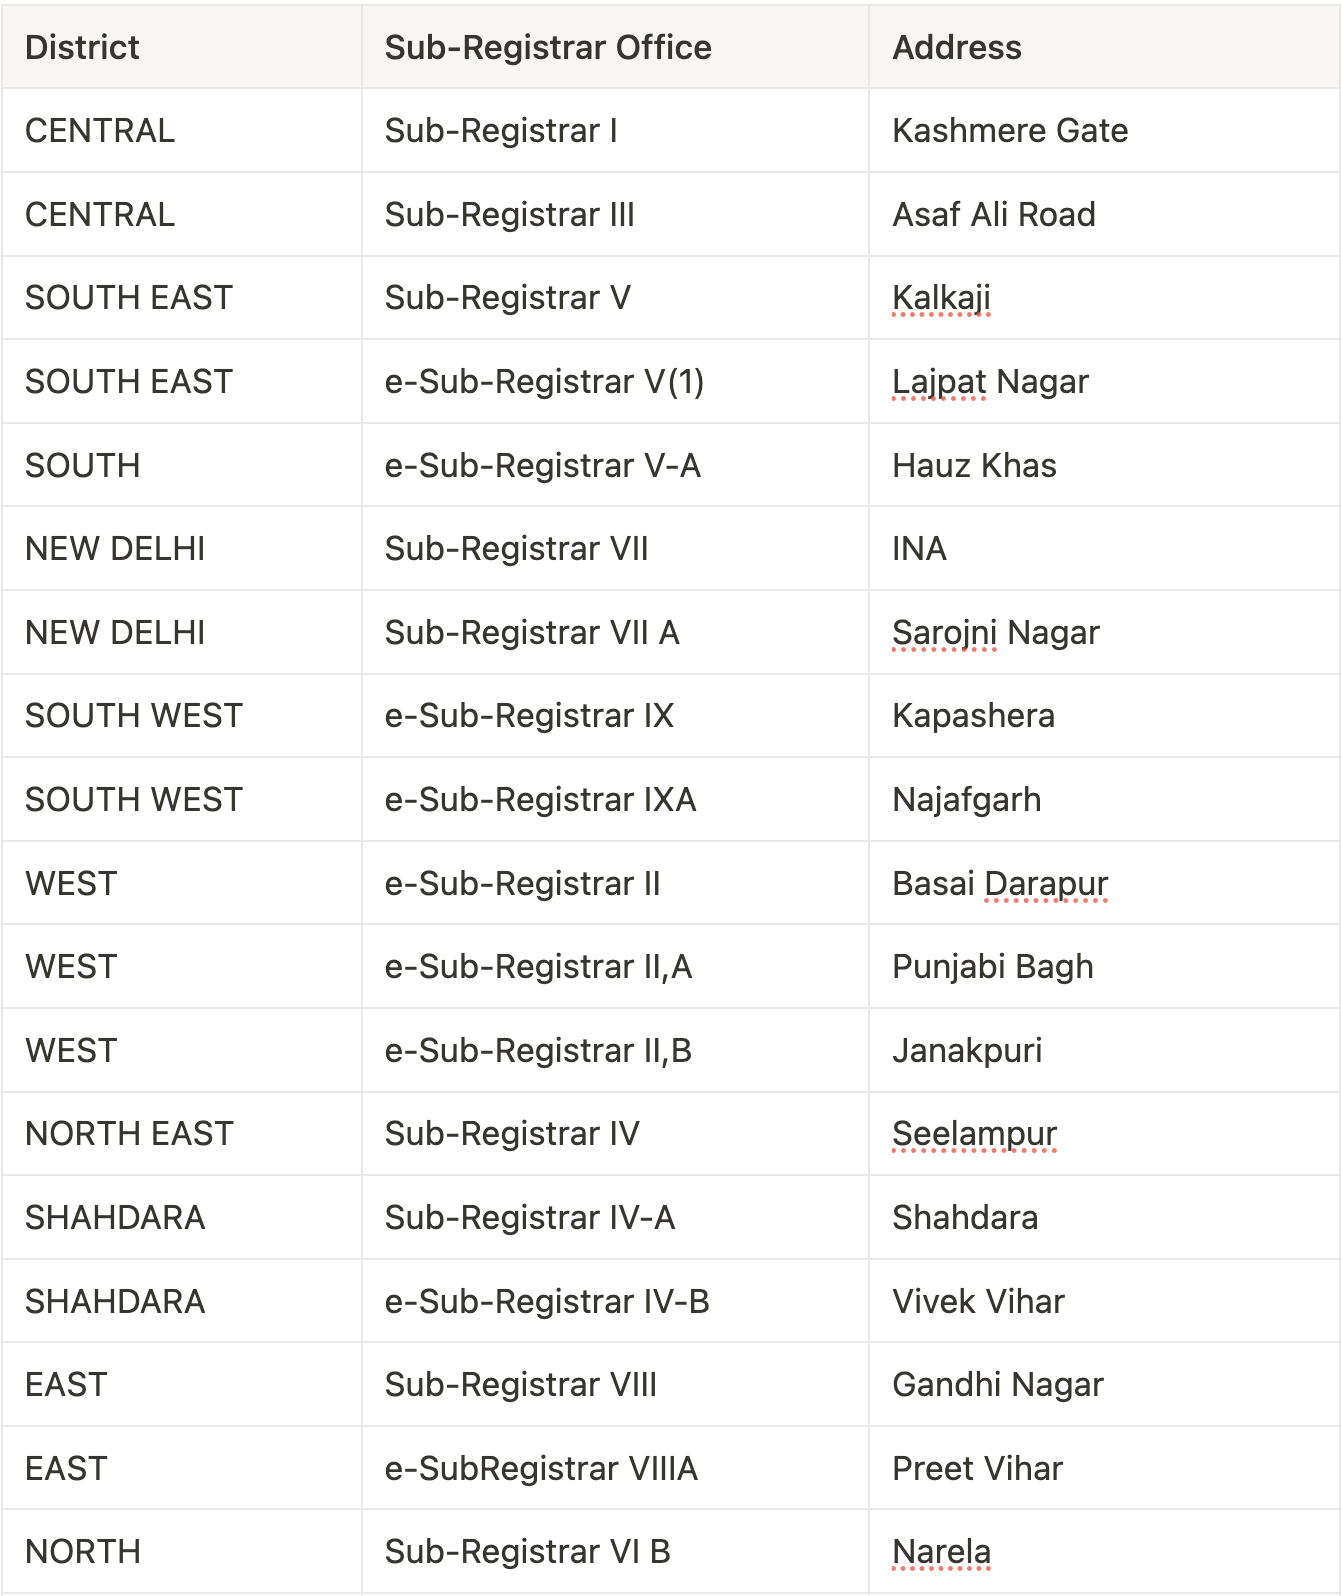Click the Hauz Khas address cell
The height and width of the screenshot is (1596, 1342).
[x=974, y=466]
